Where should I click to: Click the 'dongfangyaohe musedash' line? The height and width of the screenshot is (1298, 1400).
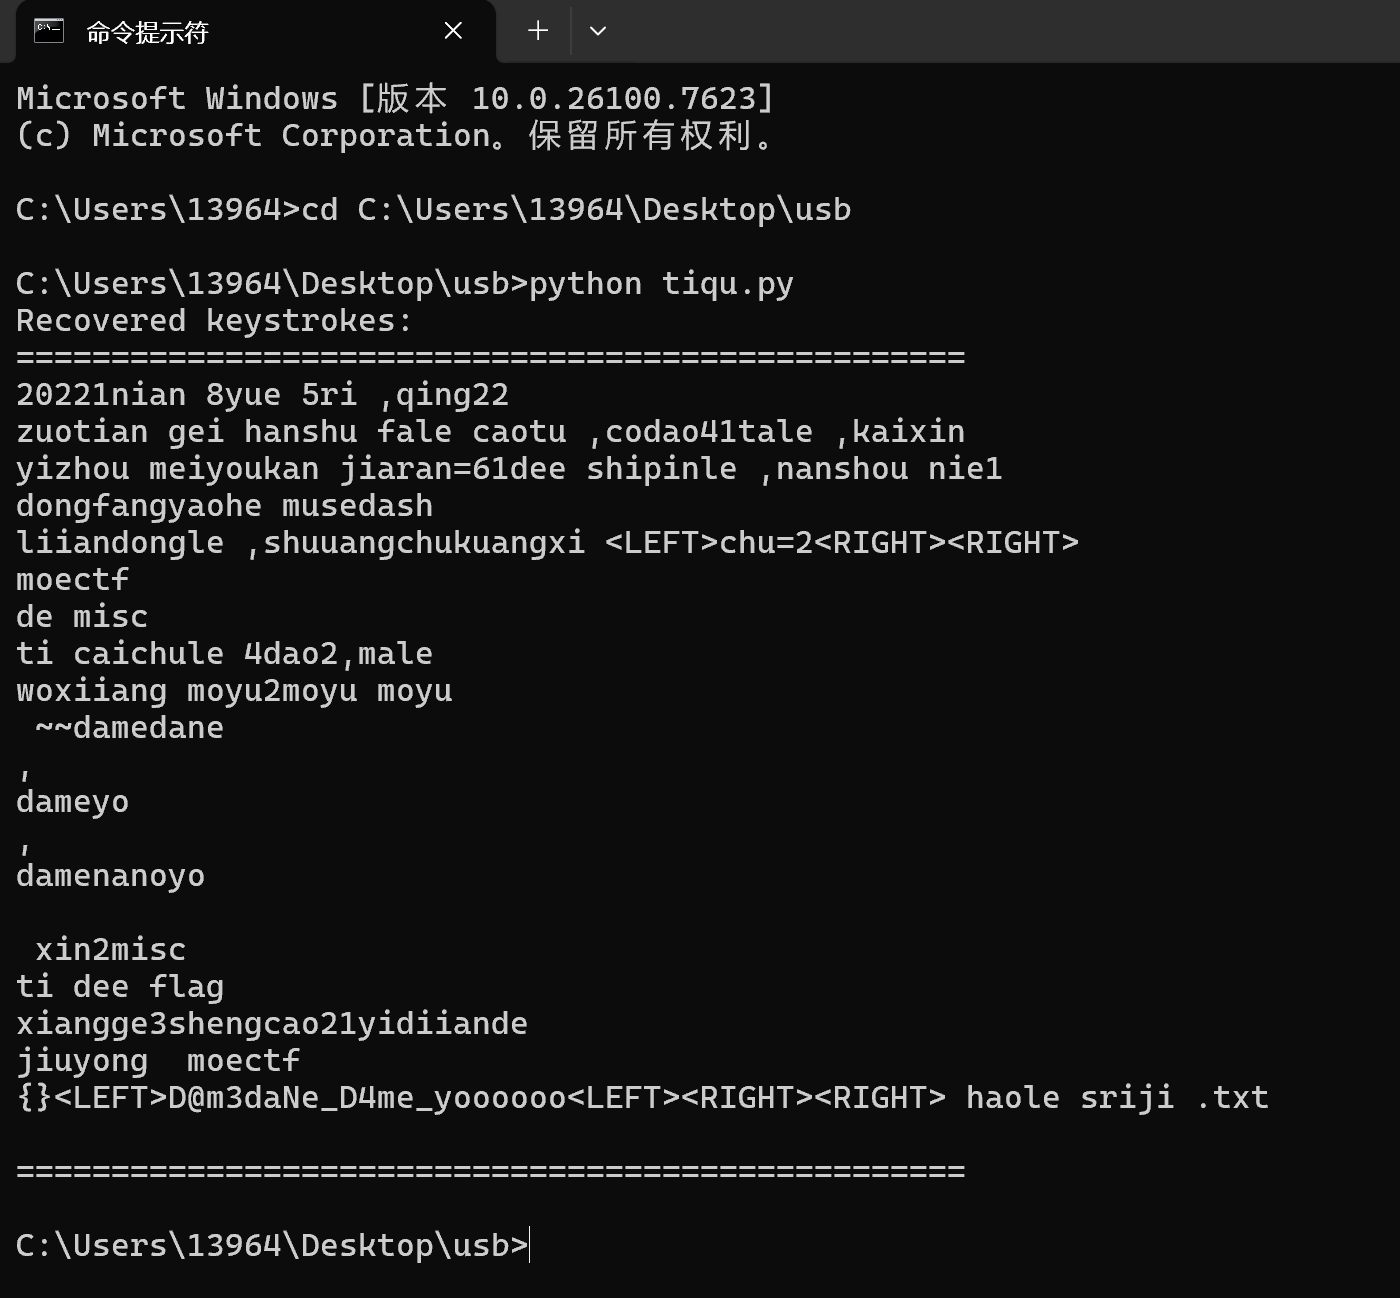pyautogui.click(x=224, y=506)
